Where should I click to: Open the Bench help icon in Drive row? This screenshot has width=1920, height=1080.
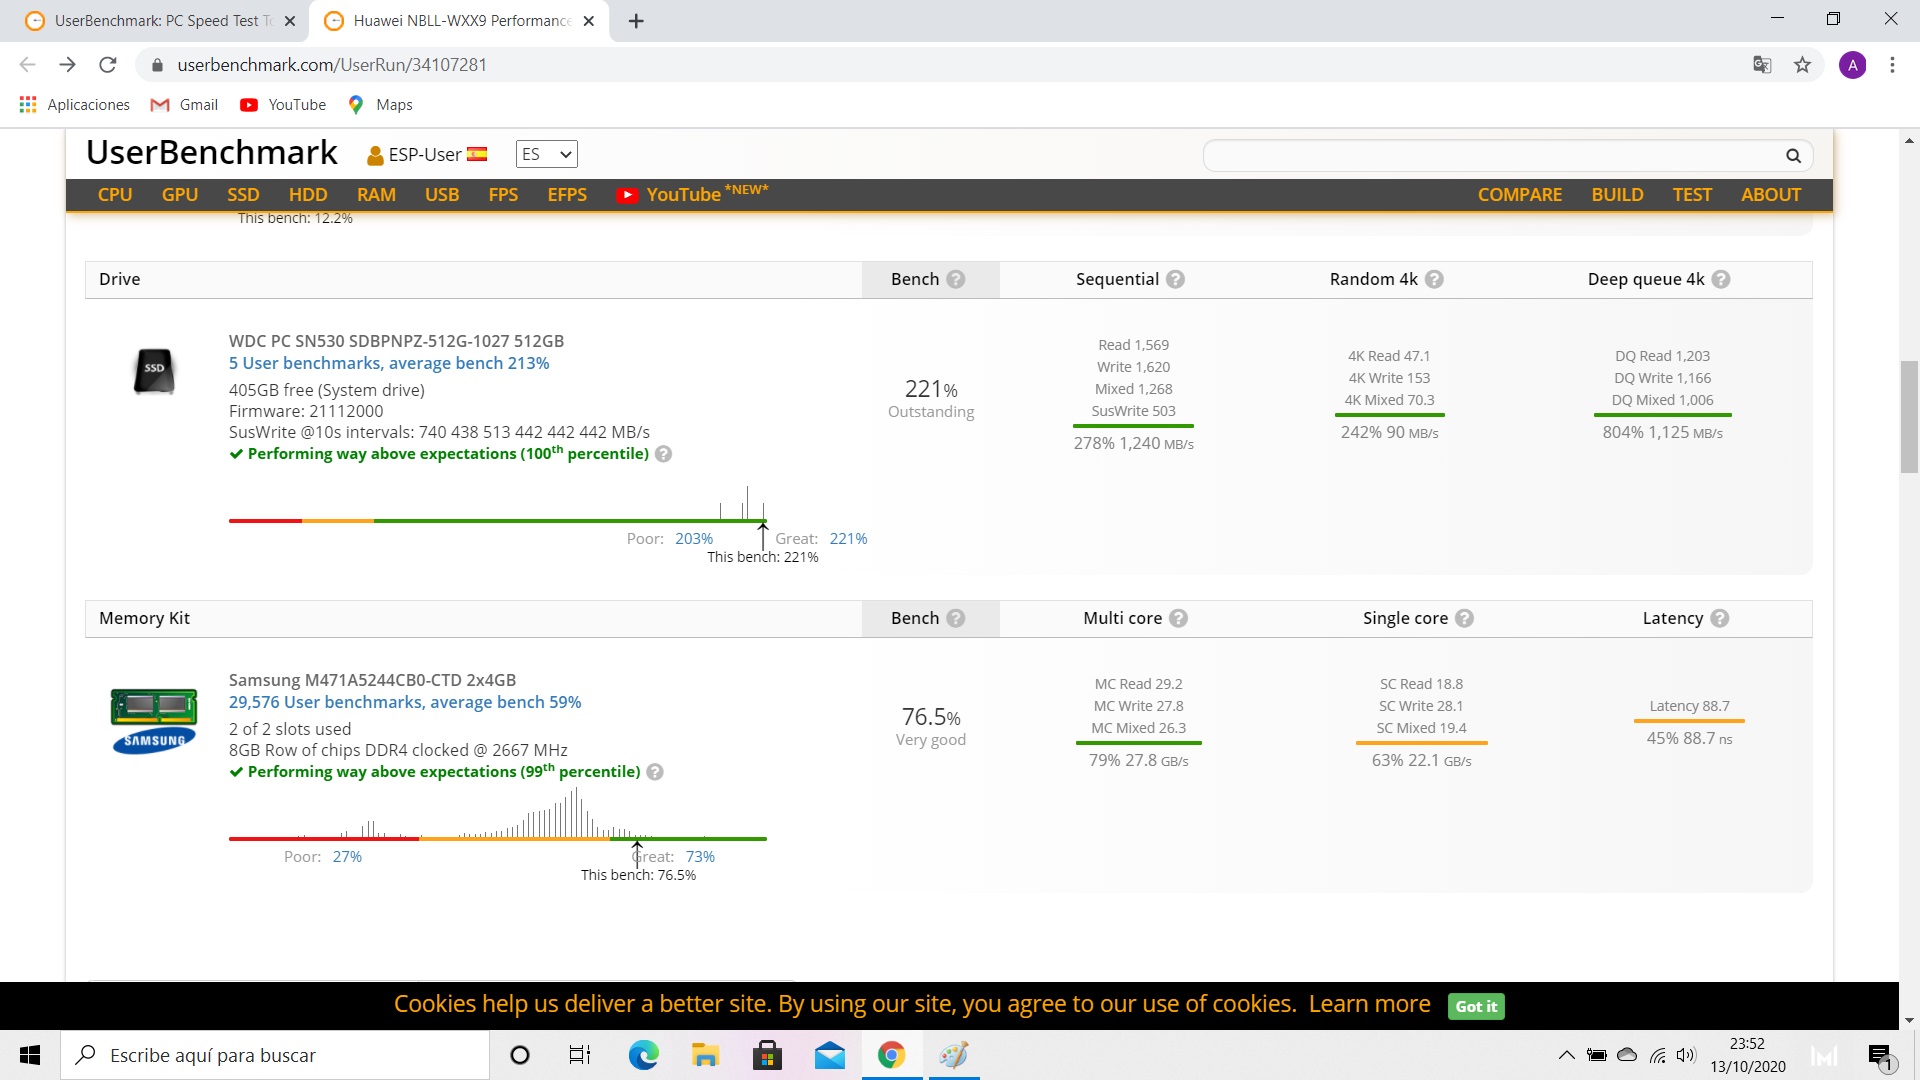(957, 279)
